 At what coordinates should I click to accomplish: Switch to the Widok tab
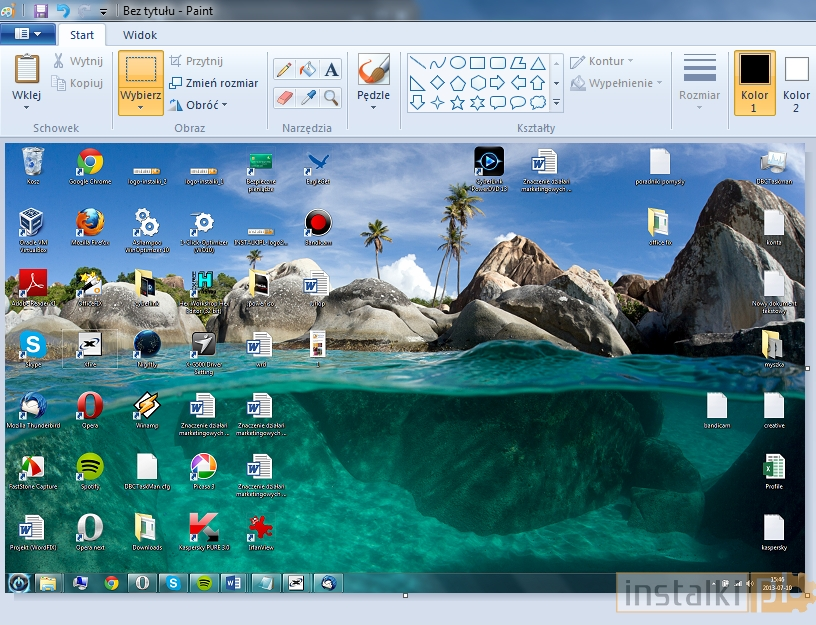(x=140, y=35)
